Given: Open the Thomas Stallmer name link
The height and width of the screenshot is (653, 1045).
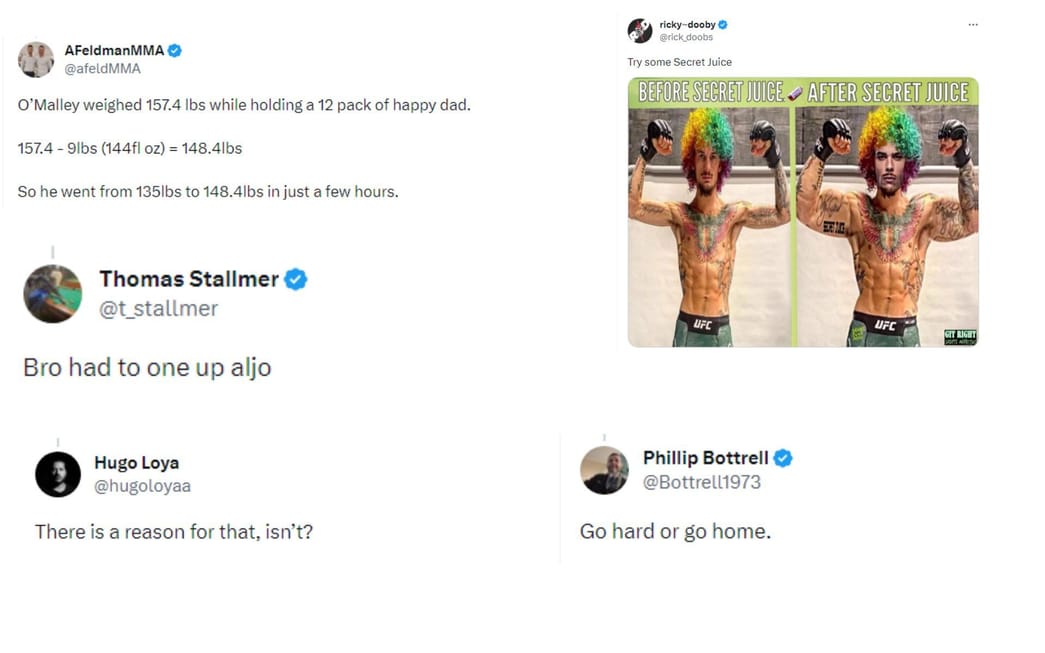Looking at the screenshot, I should [x=188, y=279].
